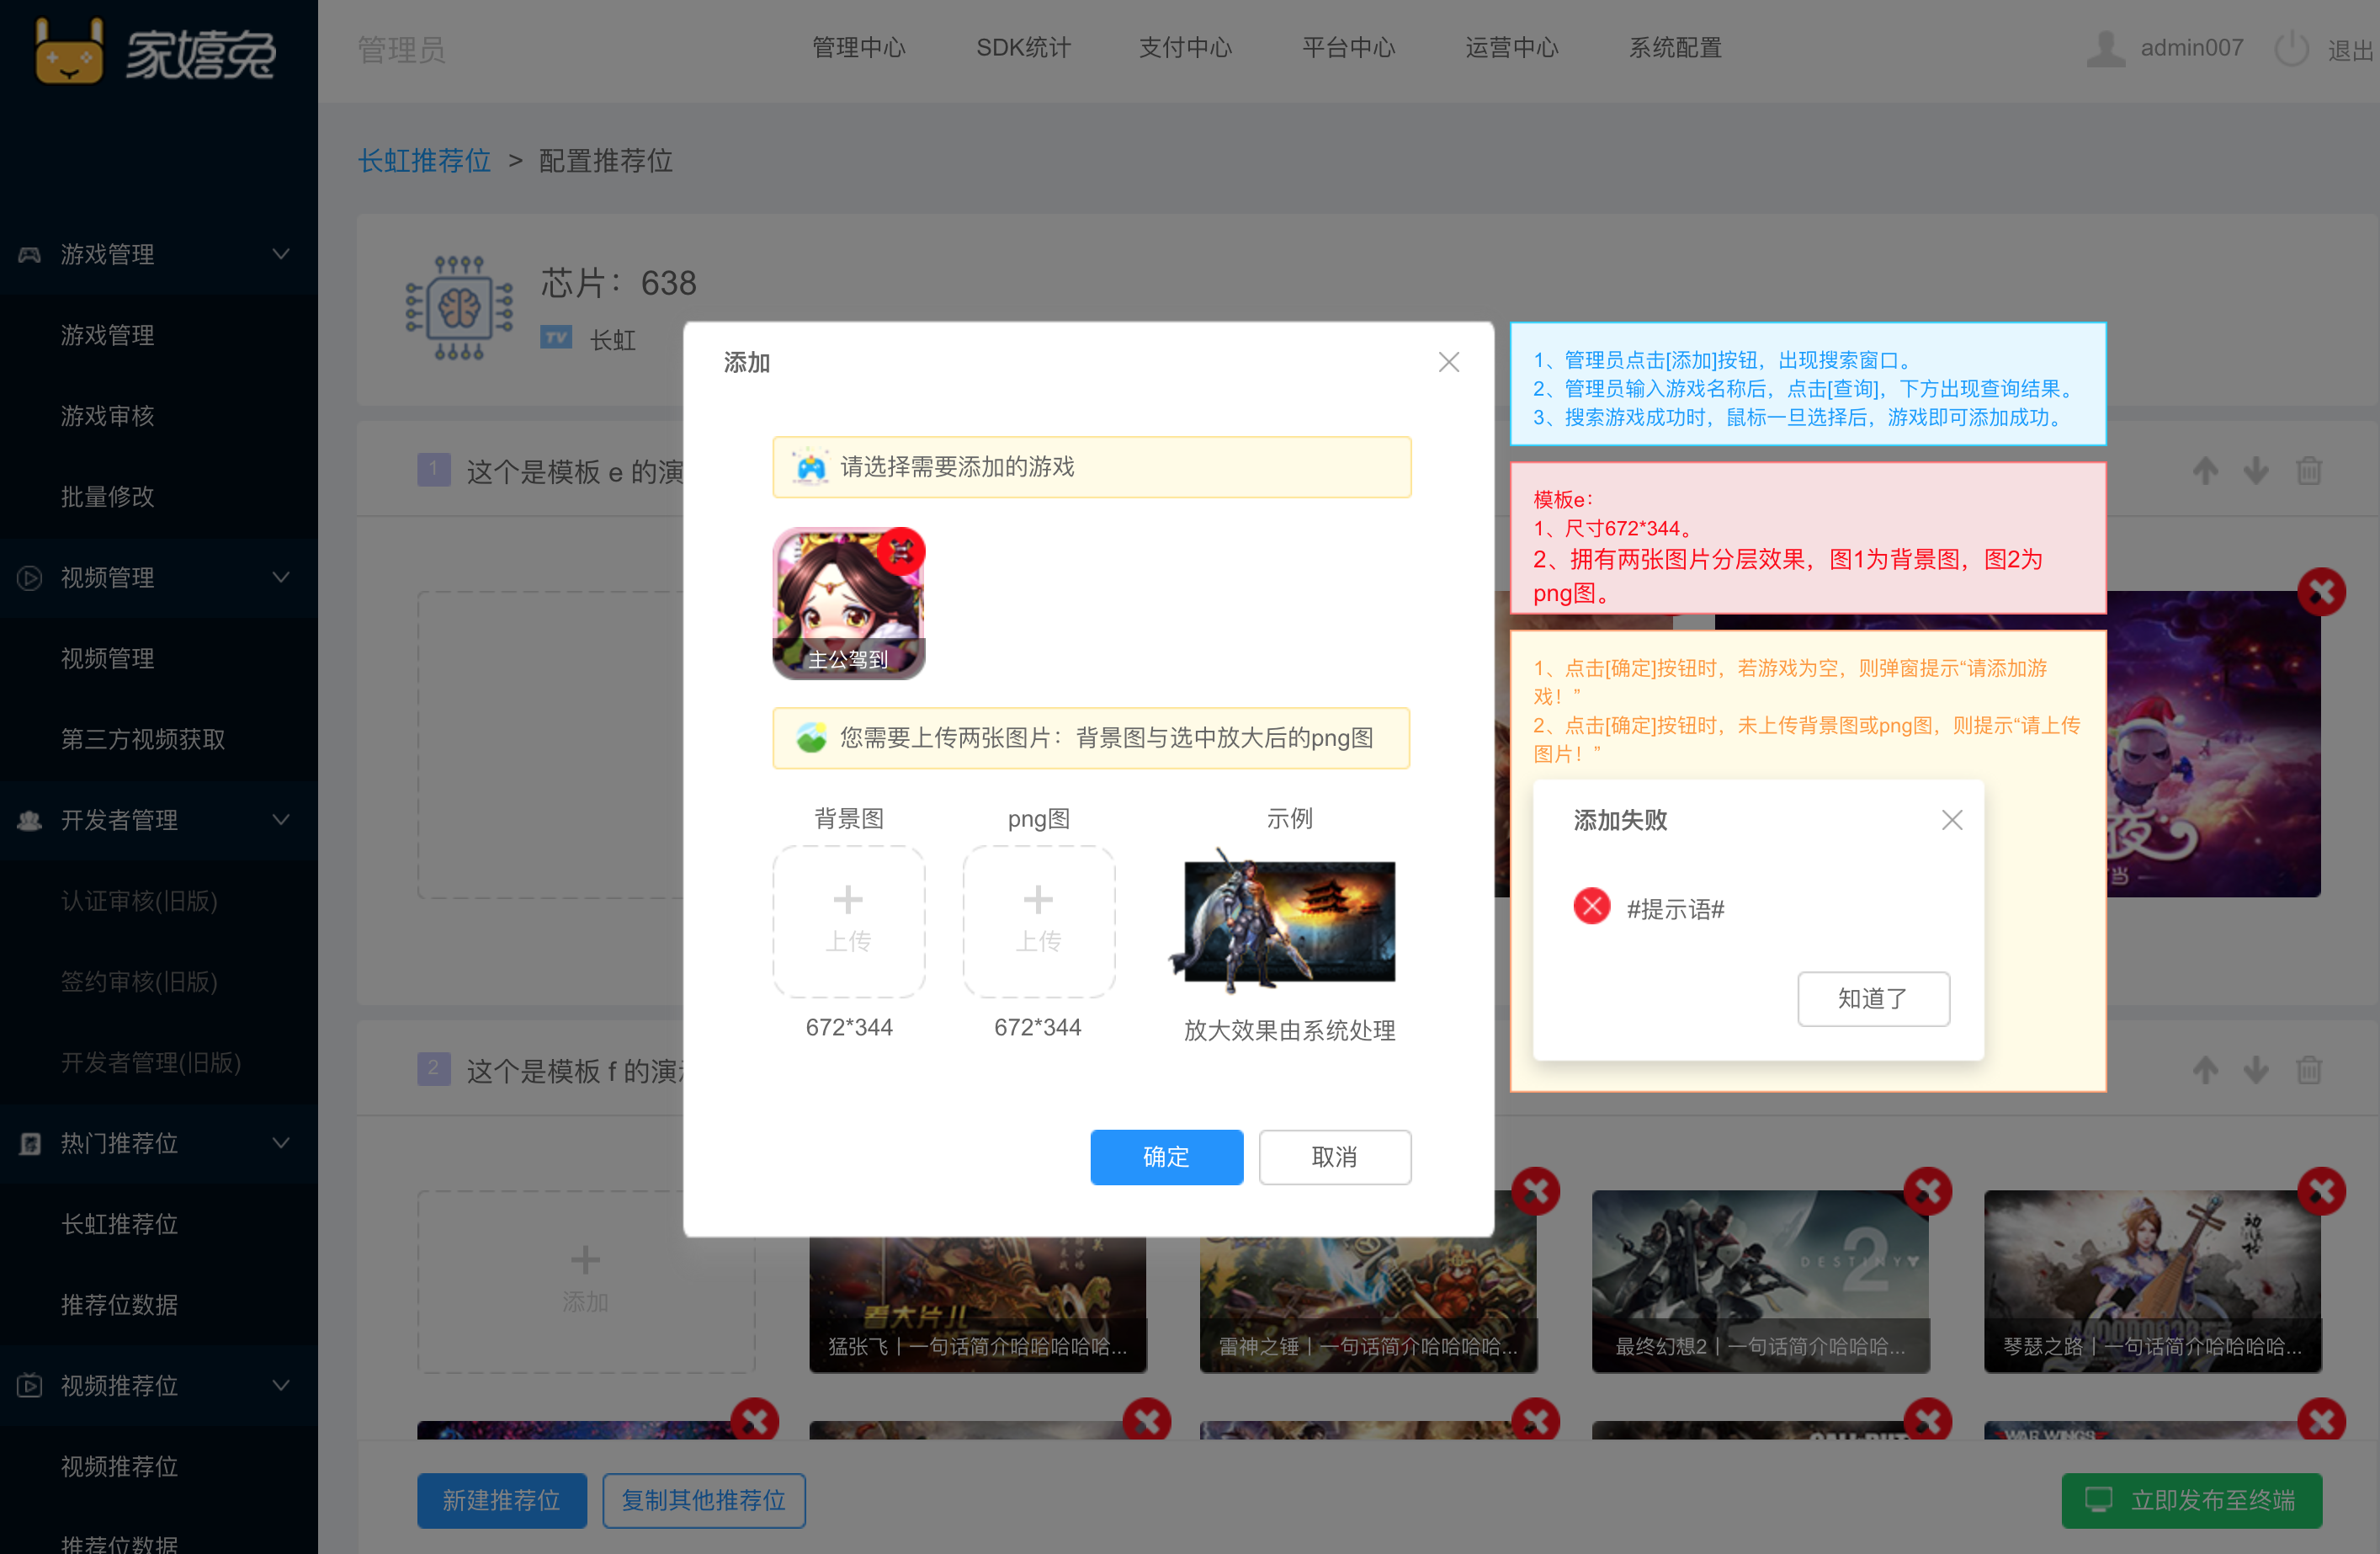Image resolution: width=2380 pixels, height=1554 pixels.
Task: Remove the 最终幻想2 recommendation card
Action: click(x=1927, y=1190)
